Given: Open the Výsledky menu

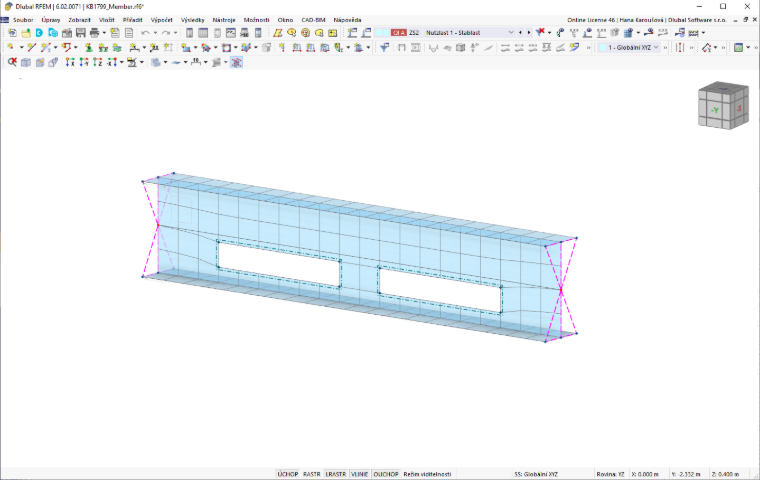Looking at the screenshot, I should (192, 20).
